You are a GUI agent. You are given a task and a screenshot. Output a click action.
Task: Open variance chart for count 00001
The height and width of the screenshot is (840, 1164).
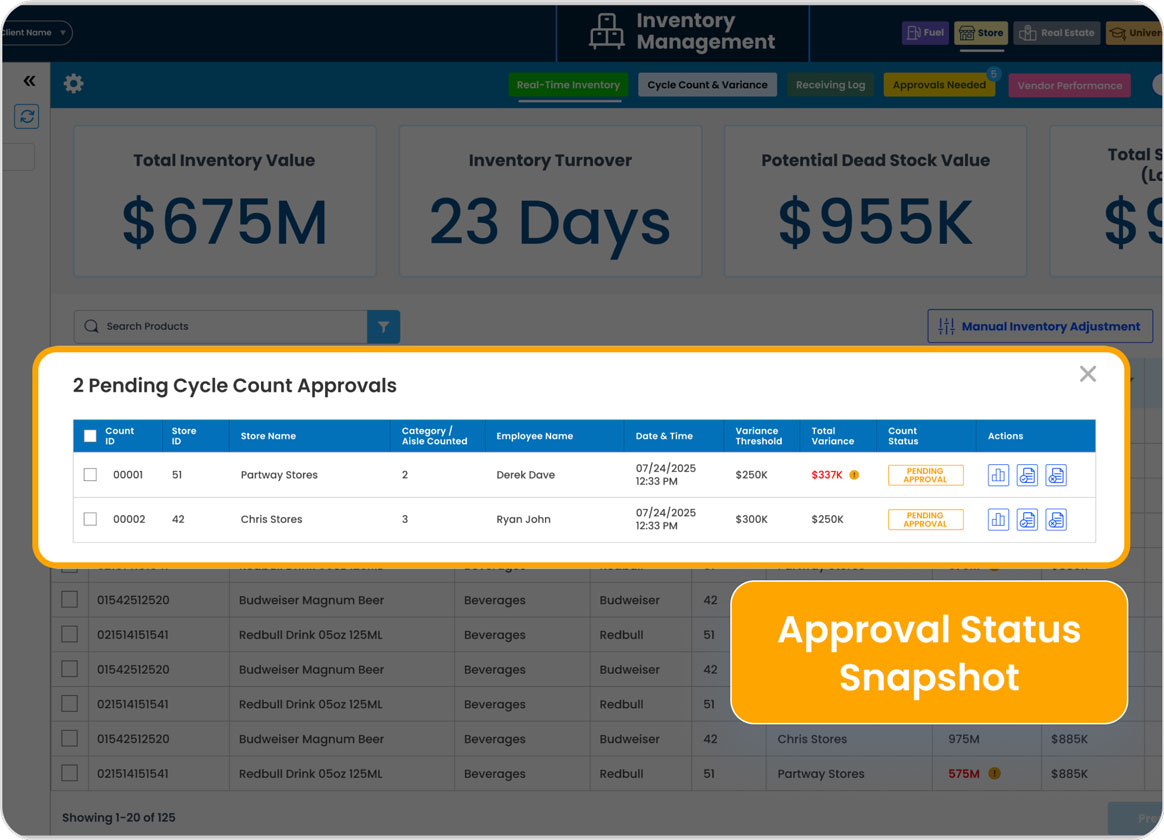coord(998,475)
